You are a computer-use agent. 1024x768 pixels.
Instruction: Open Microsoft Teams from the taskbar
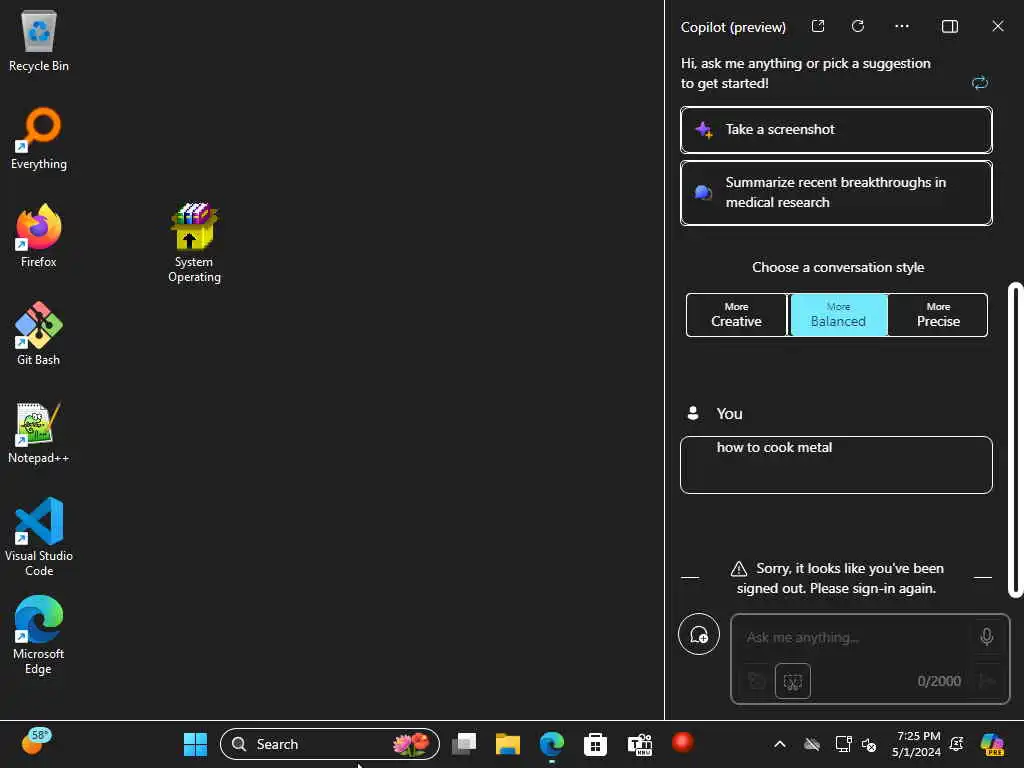pos(639,744)
